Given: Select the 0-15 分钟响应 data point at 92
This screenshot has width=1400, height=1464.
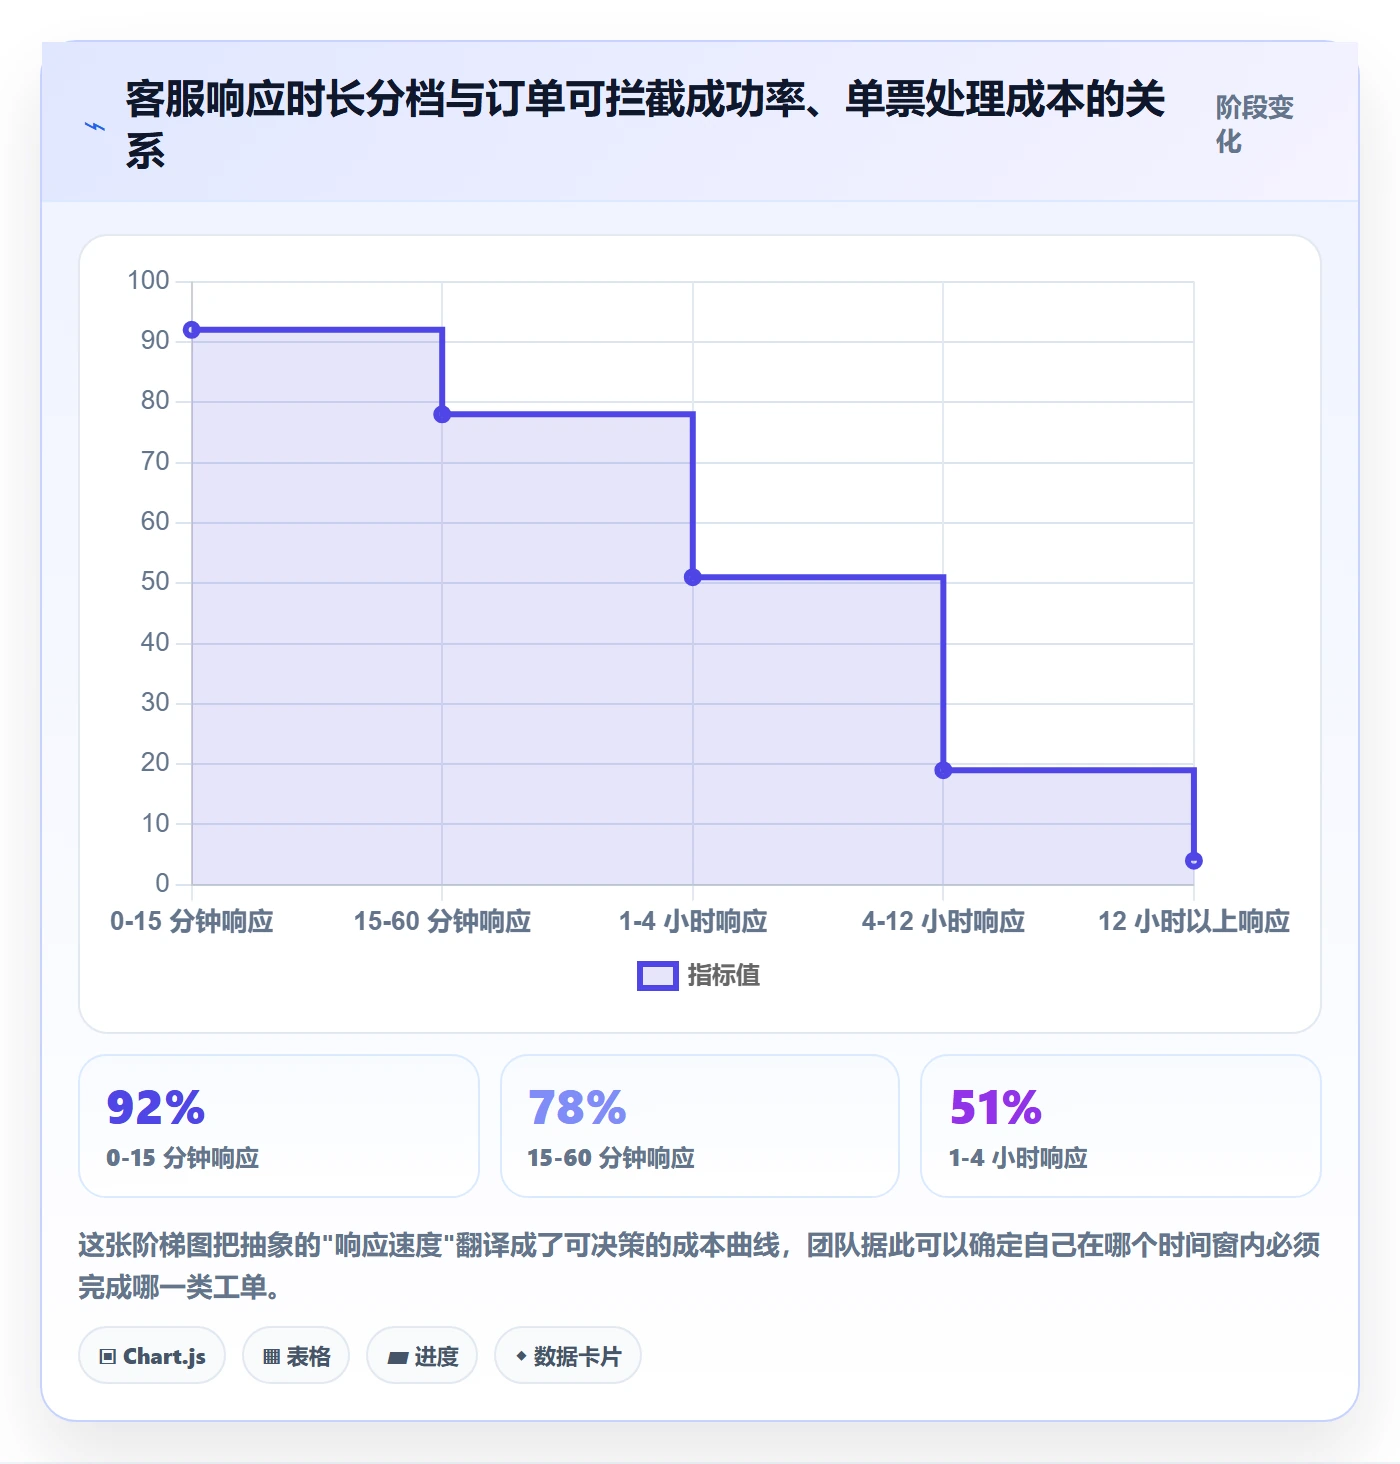Looking at the screenshot, I should coord(192,330).
